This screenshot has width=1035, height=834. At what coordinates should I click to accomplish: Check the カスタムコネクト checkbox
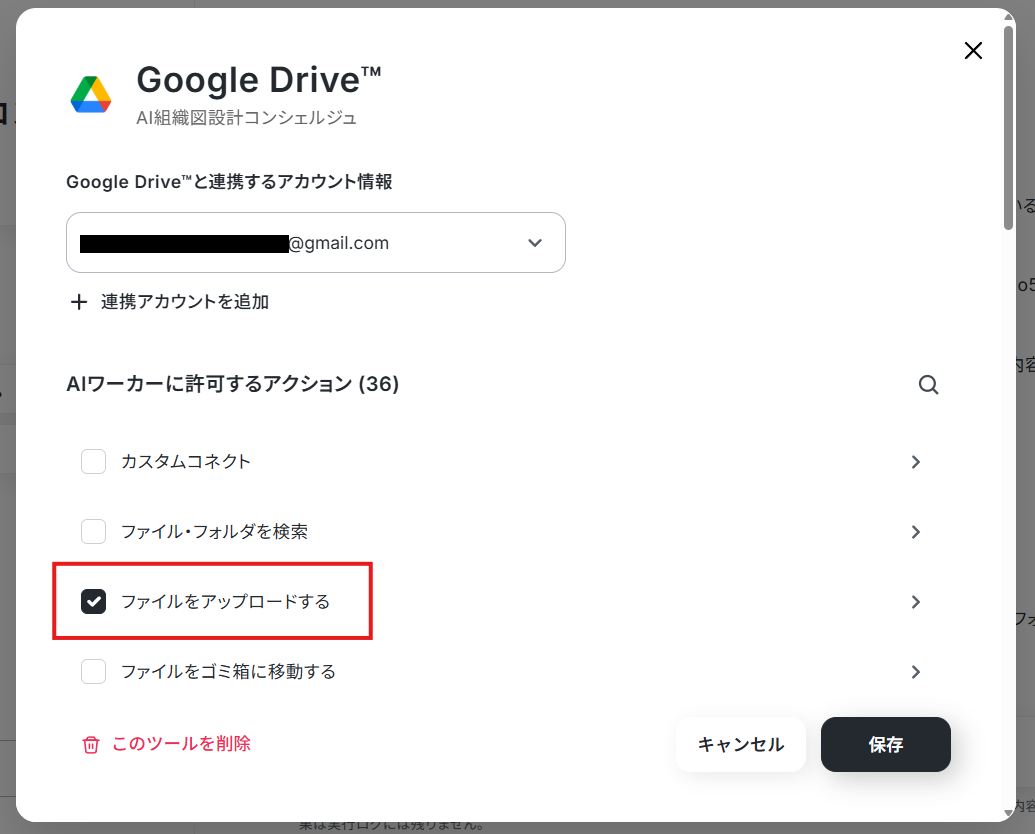pyautogui.click(x=93, y=462)
